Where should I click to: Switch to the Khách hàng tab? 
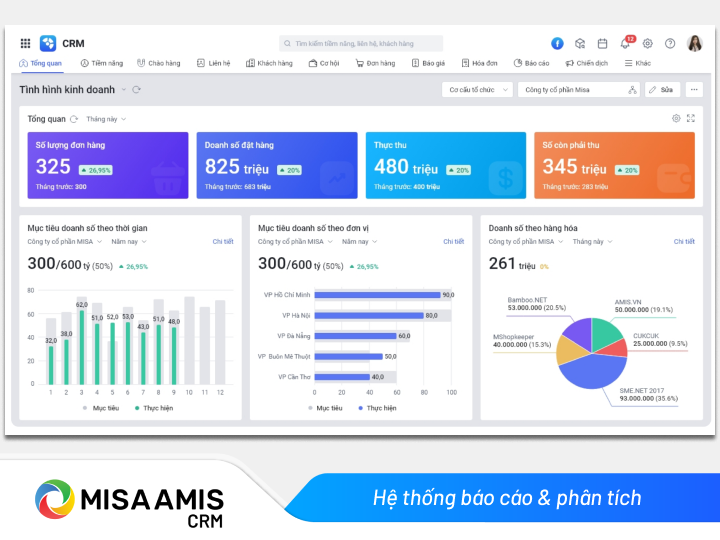coord(269,63)
